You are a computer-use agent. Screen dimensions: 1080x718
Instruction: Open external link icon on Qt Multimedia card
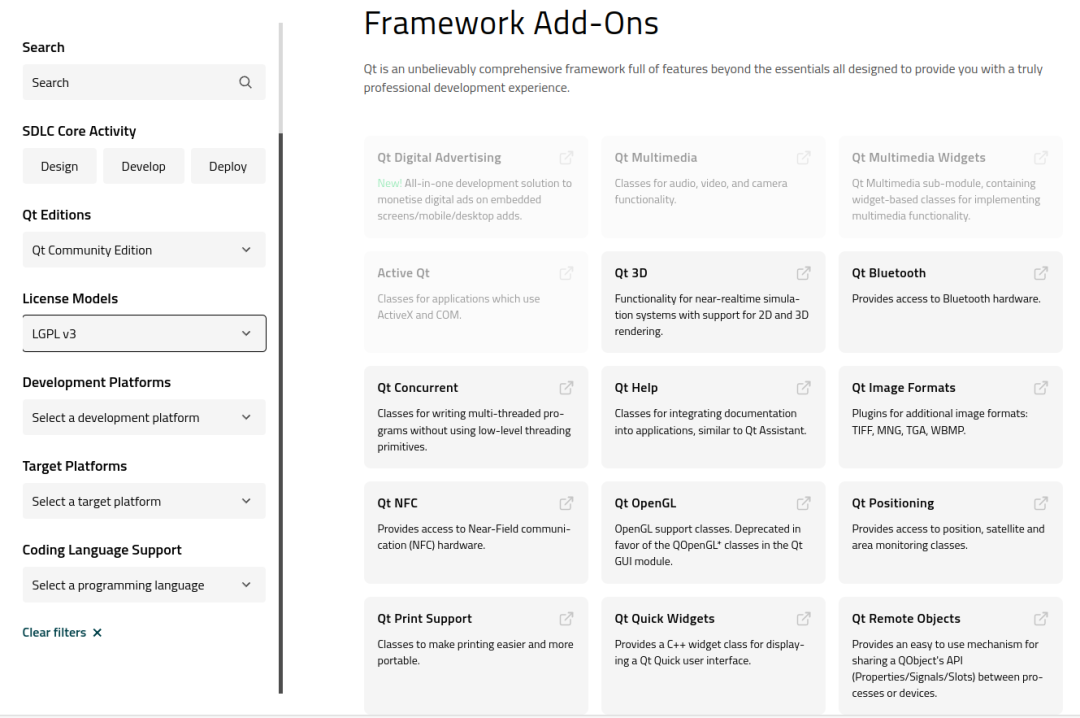[803, 158]
